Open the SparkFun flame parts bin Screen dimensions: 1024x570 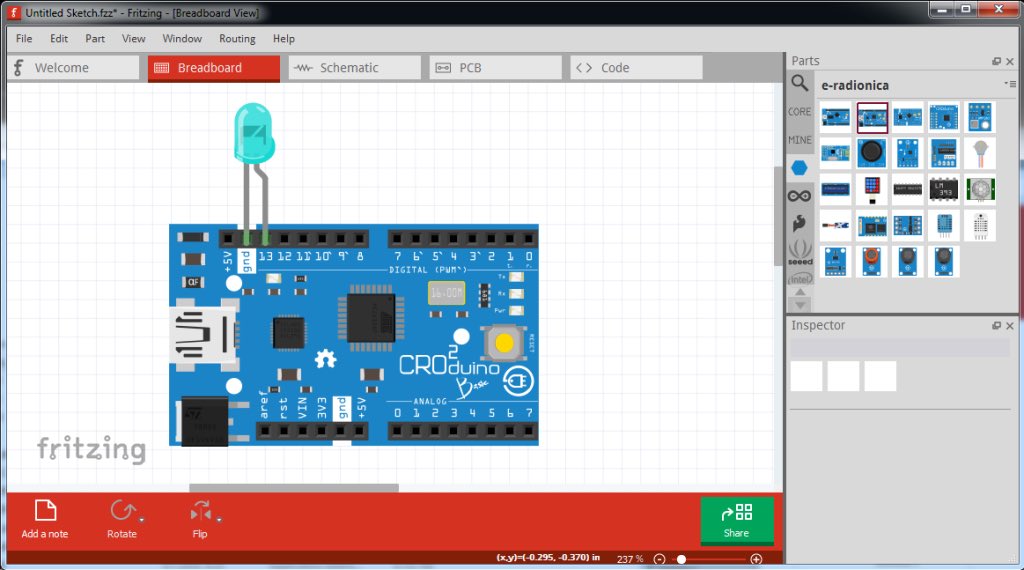point(799,223)
